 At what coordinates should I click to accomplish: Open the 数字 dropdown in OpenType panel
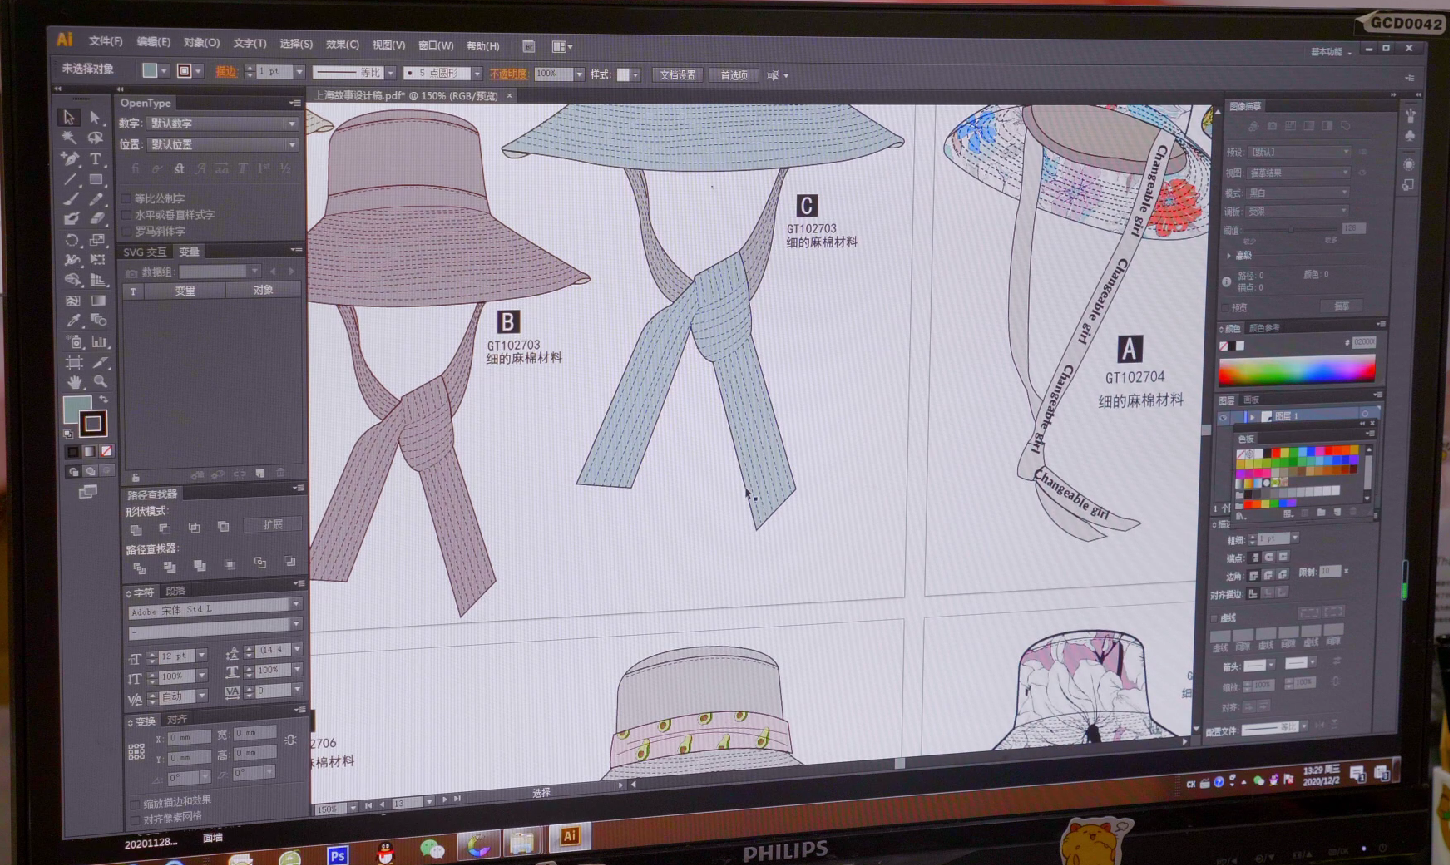tap(222, 124)
